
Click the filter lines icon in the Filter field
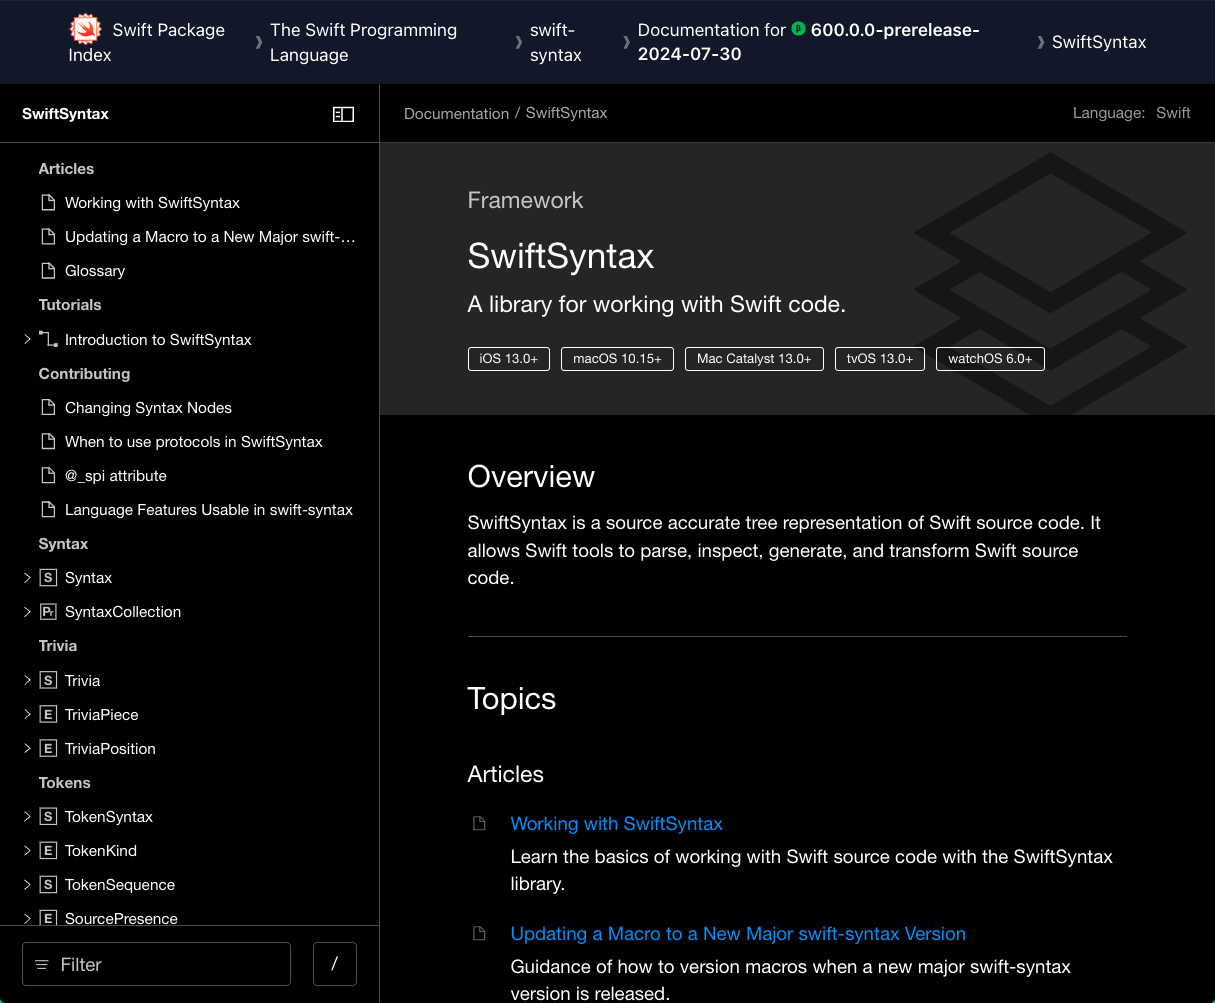(42, 965)
